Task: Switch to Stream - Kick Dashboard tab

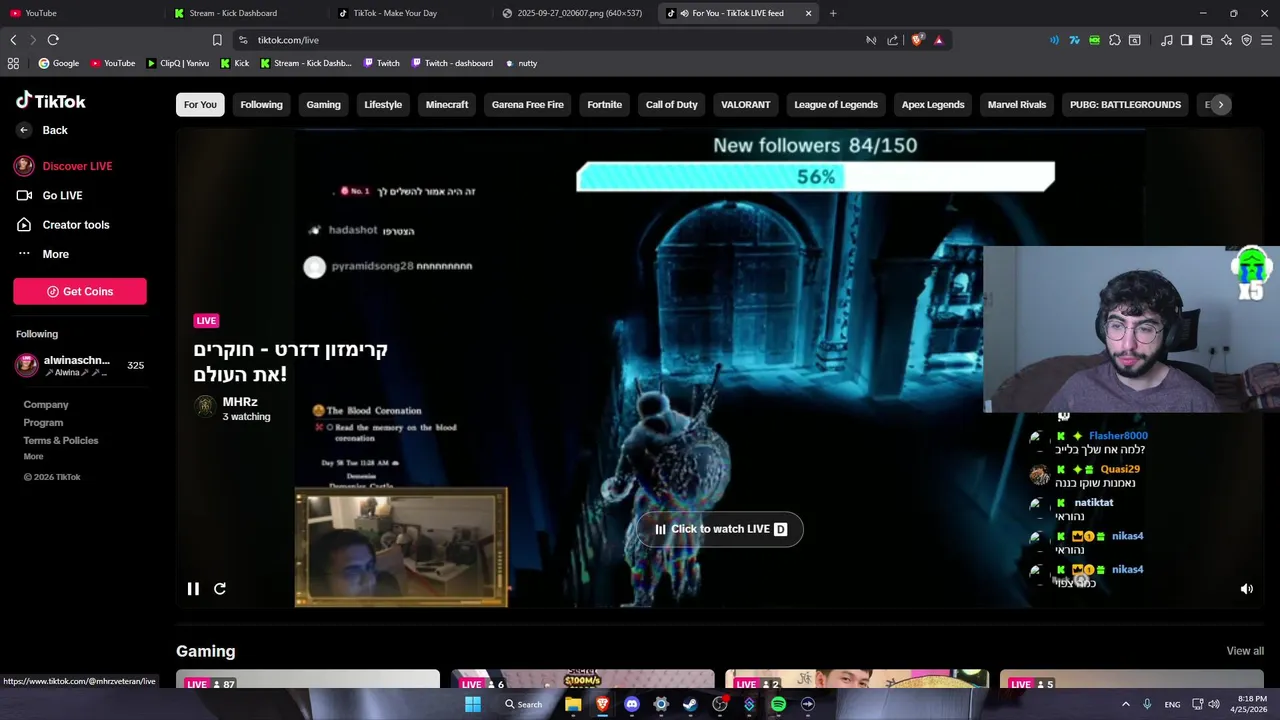Action: [245, 13]
